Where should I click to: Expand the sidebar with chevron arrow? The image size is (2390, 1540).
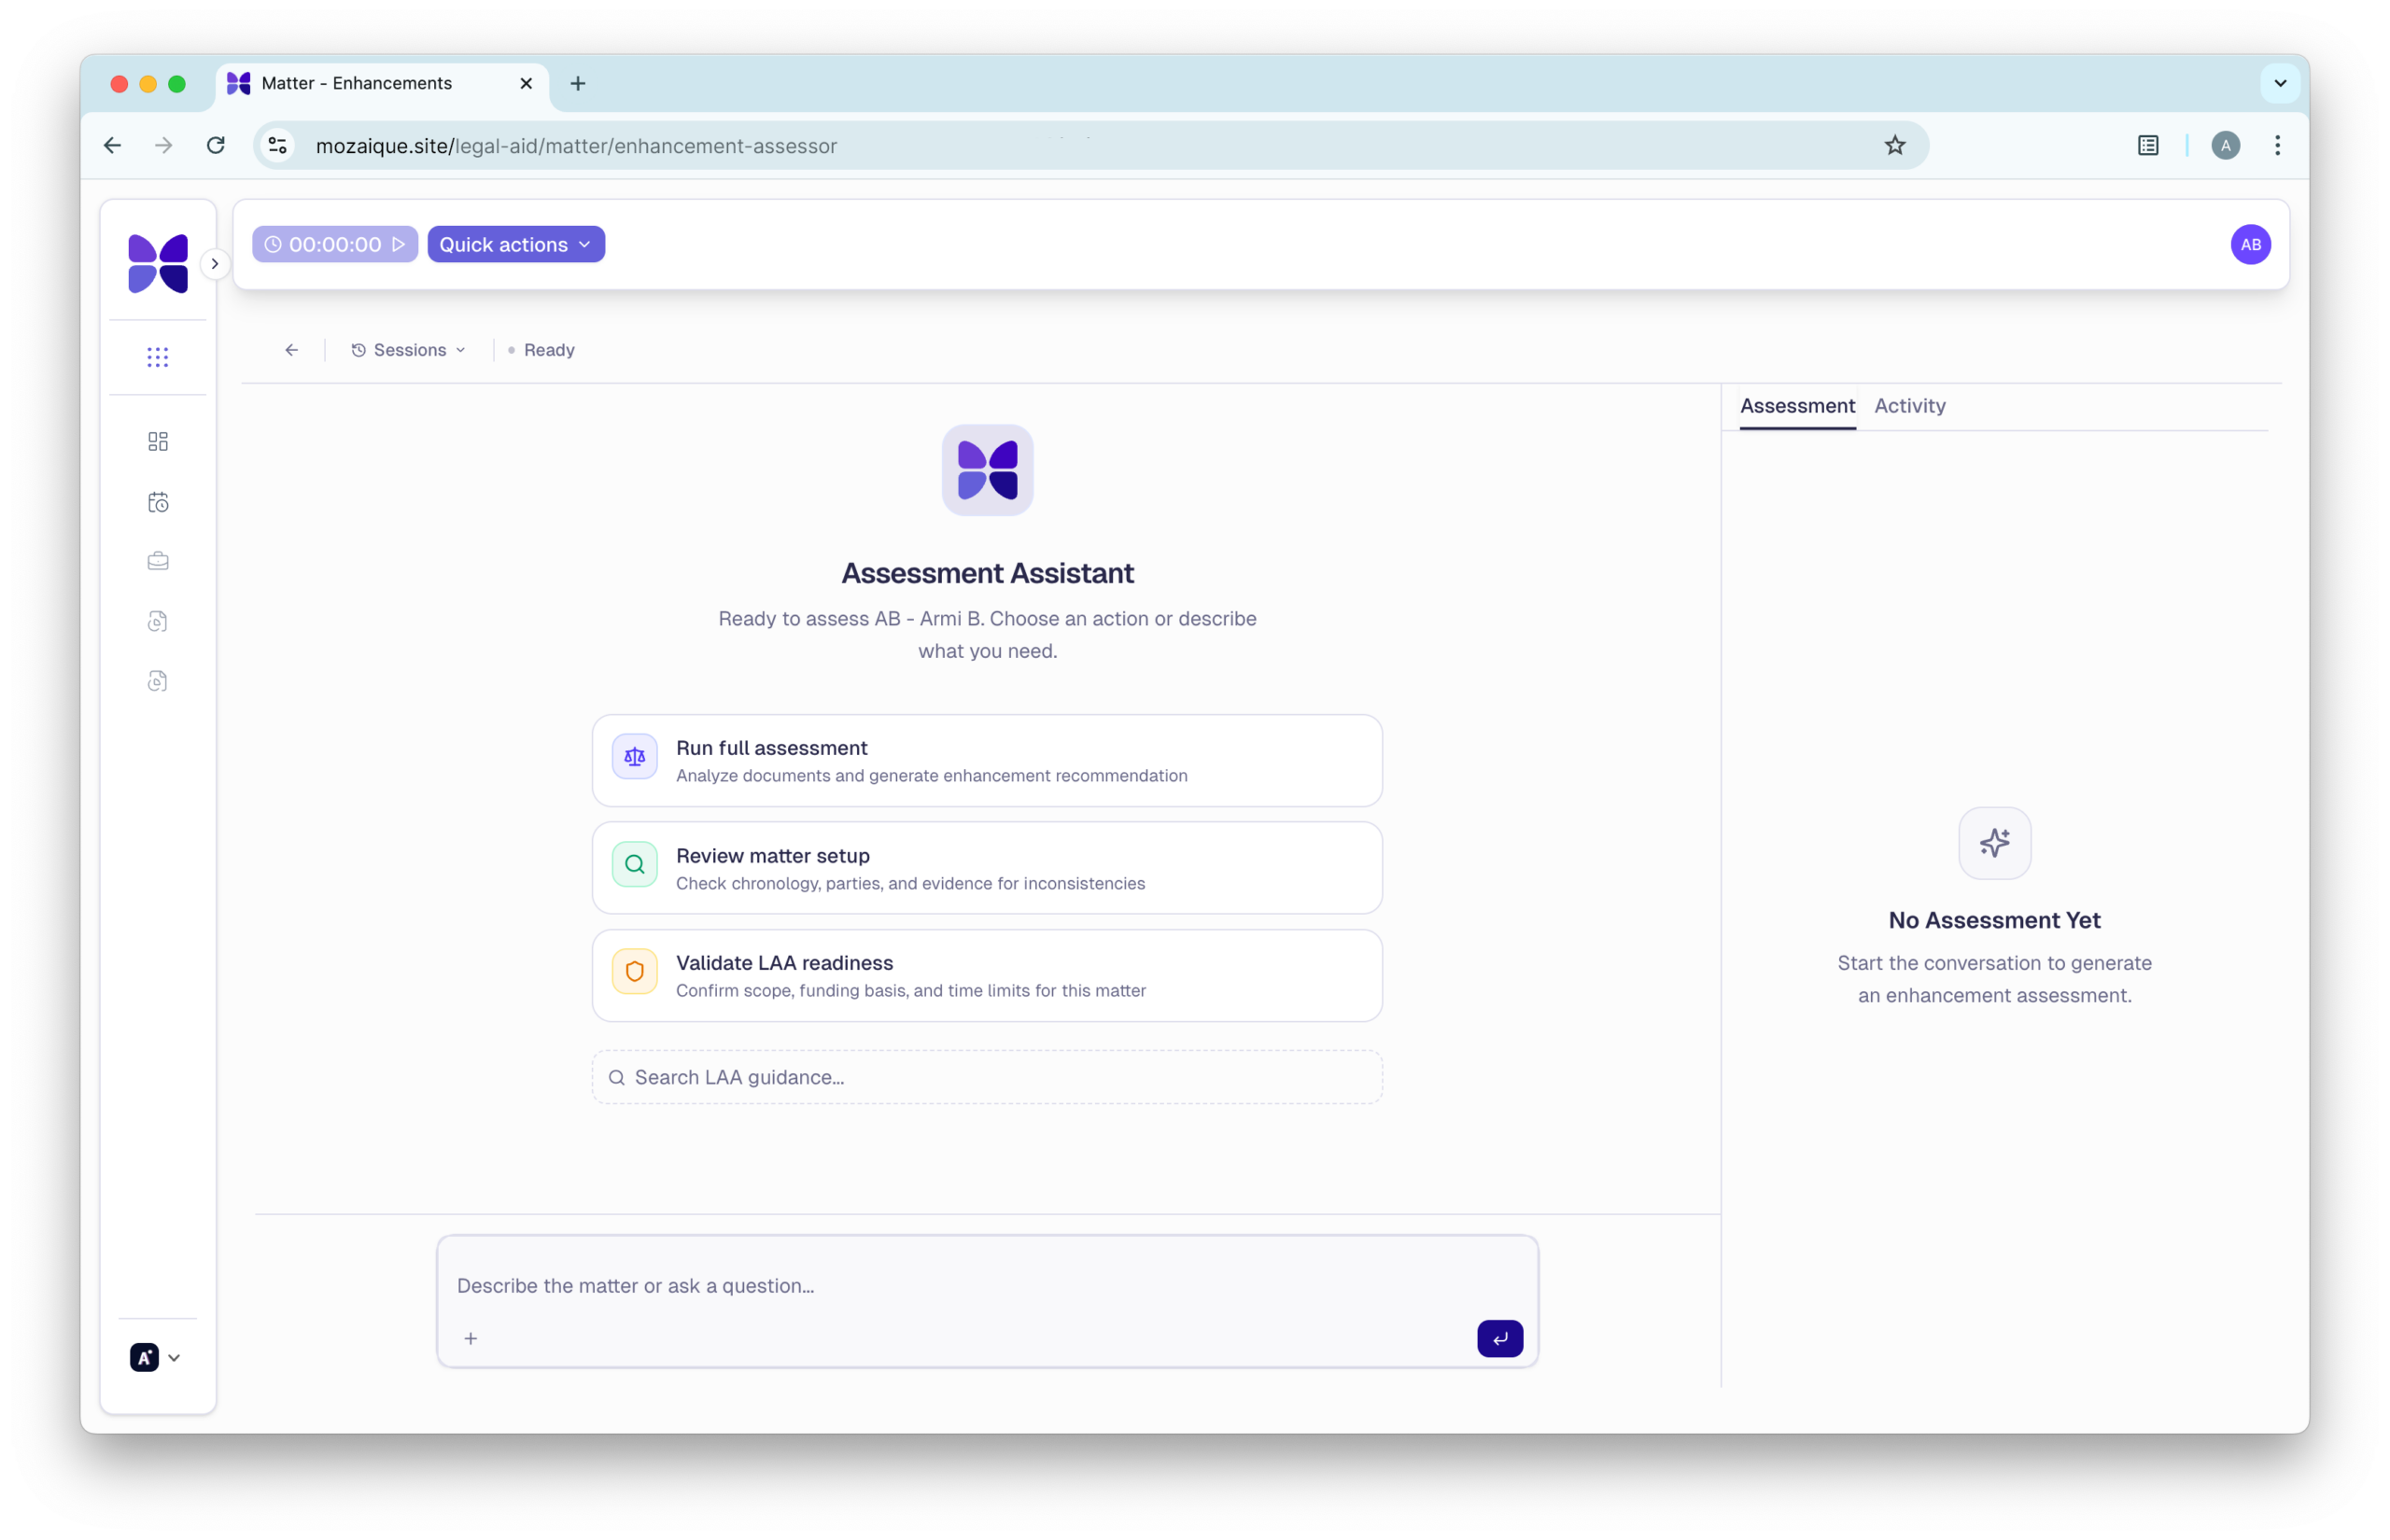[214, 264]
